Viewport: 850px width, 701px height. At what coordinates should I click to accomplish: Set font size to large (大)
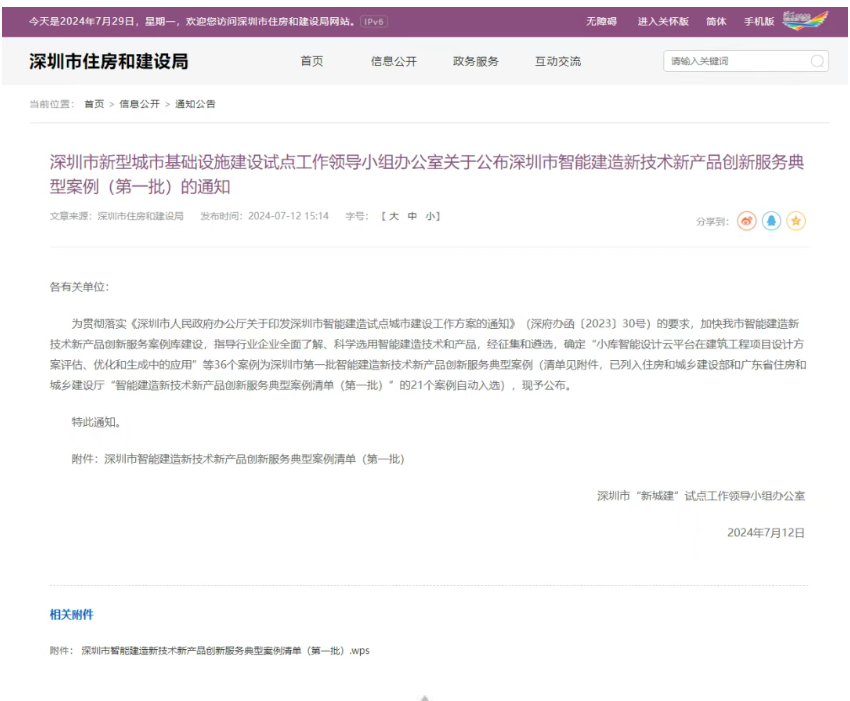coord(393,216)
